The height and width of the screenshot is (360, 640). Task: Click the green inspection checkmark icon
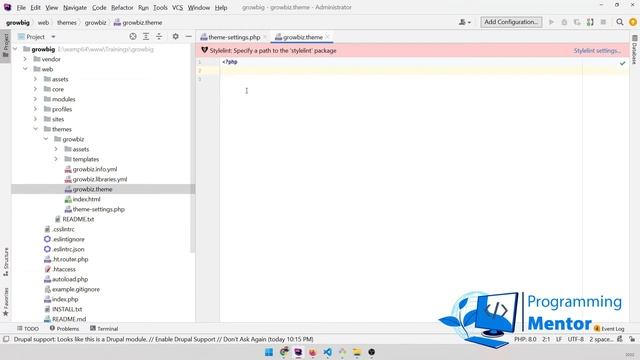(622, 63)
